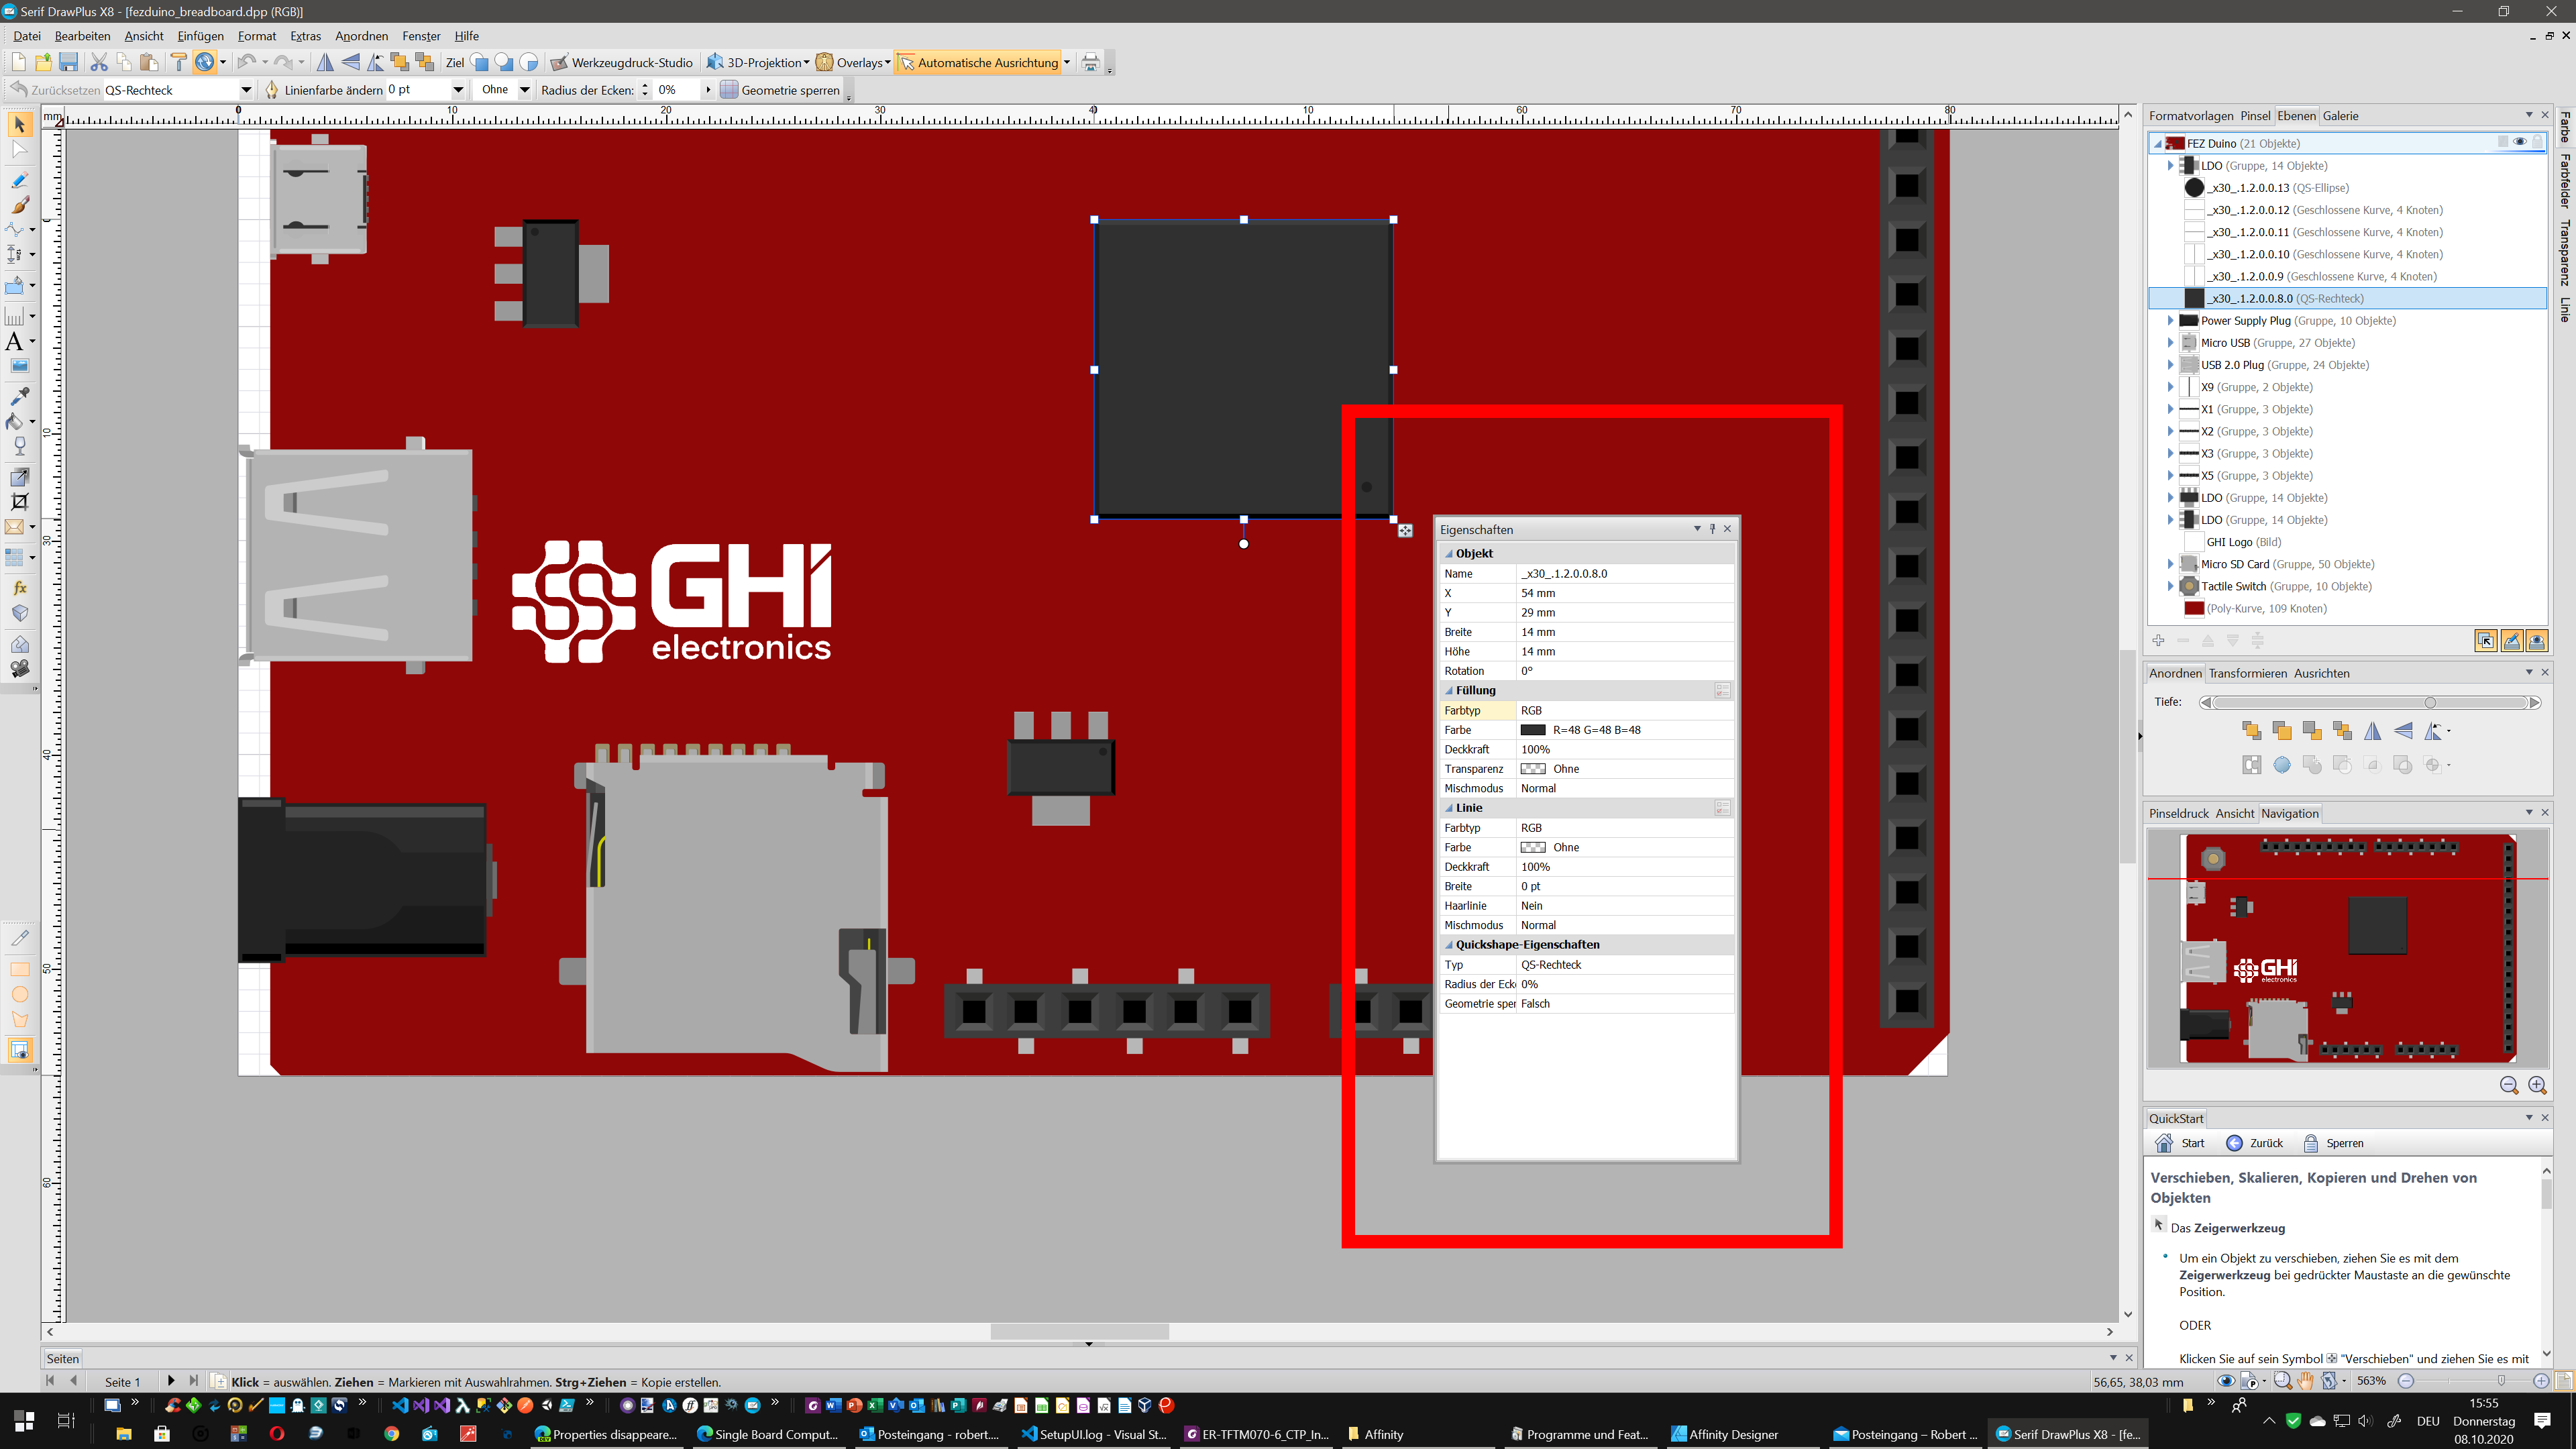Click the Format Painter icon
This screenshot has height=1449, width=2576.
179,62
